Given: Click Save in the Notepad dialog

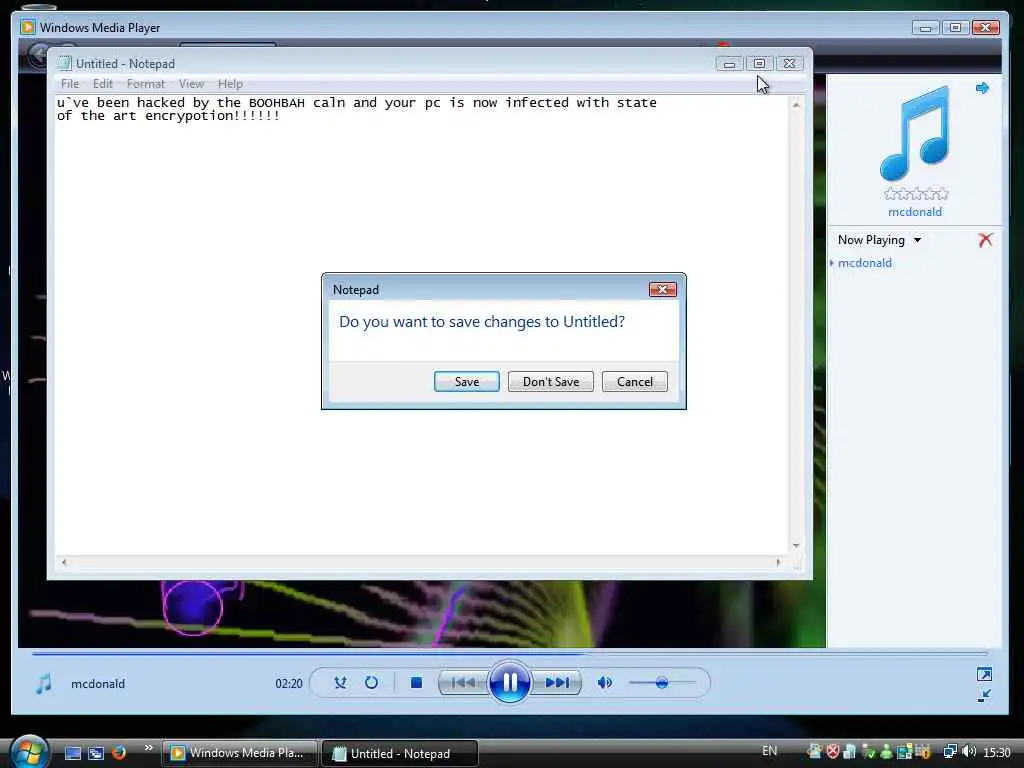Looking at the screenshot, I should pyautogui.click(x=466, y=381).
